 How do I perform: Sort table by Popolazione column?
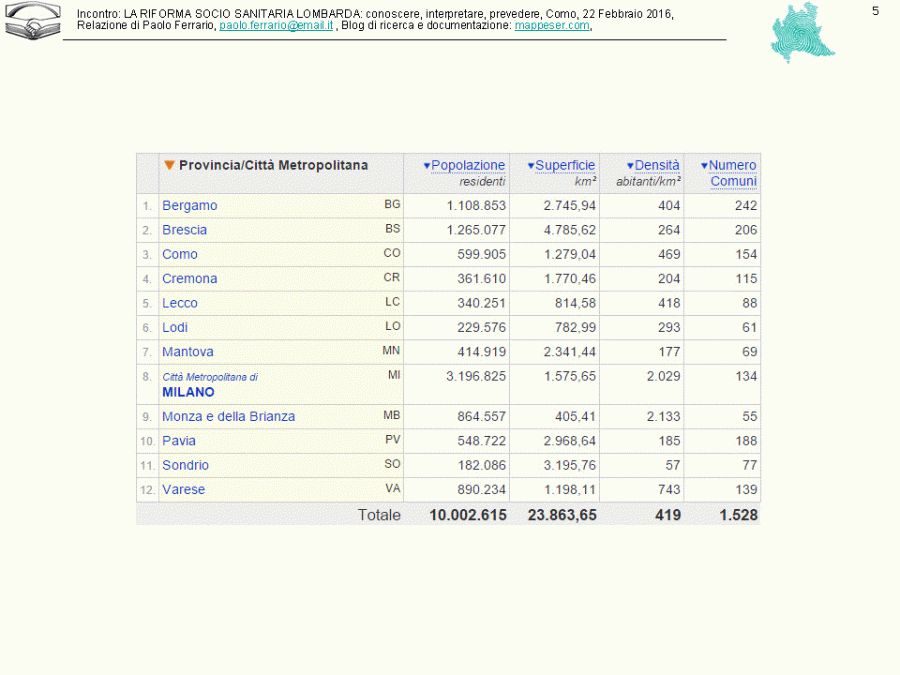coord(468,165)
